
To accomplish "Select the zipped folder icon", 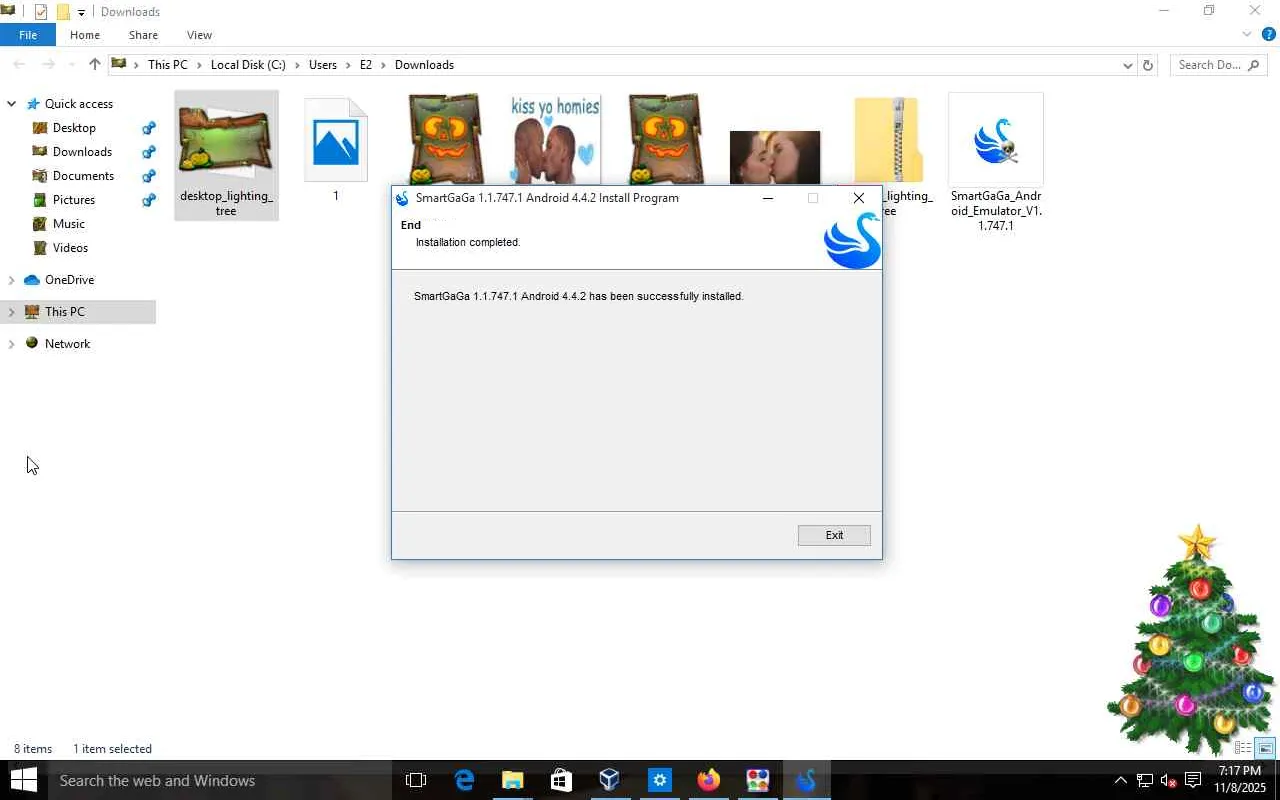I will tap(888, 140).
